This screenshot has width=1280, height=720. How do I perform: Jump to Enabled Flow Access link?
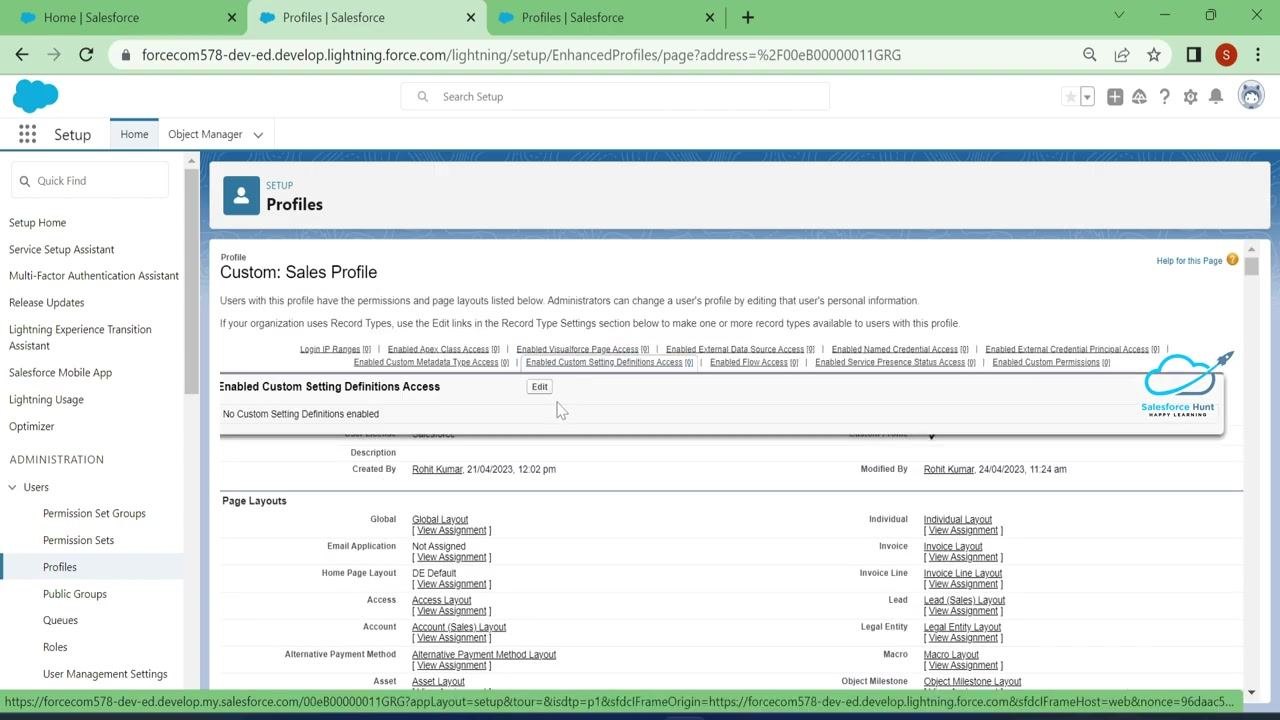click(749, 362)
